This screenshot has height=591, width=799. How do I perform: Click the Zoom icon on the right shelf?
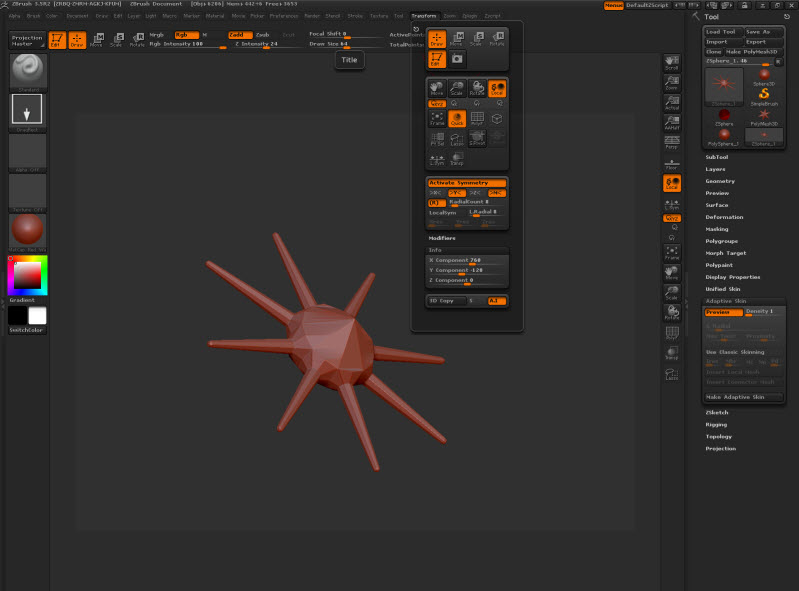(672, 83)
